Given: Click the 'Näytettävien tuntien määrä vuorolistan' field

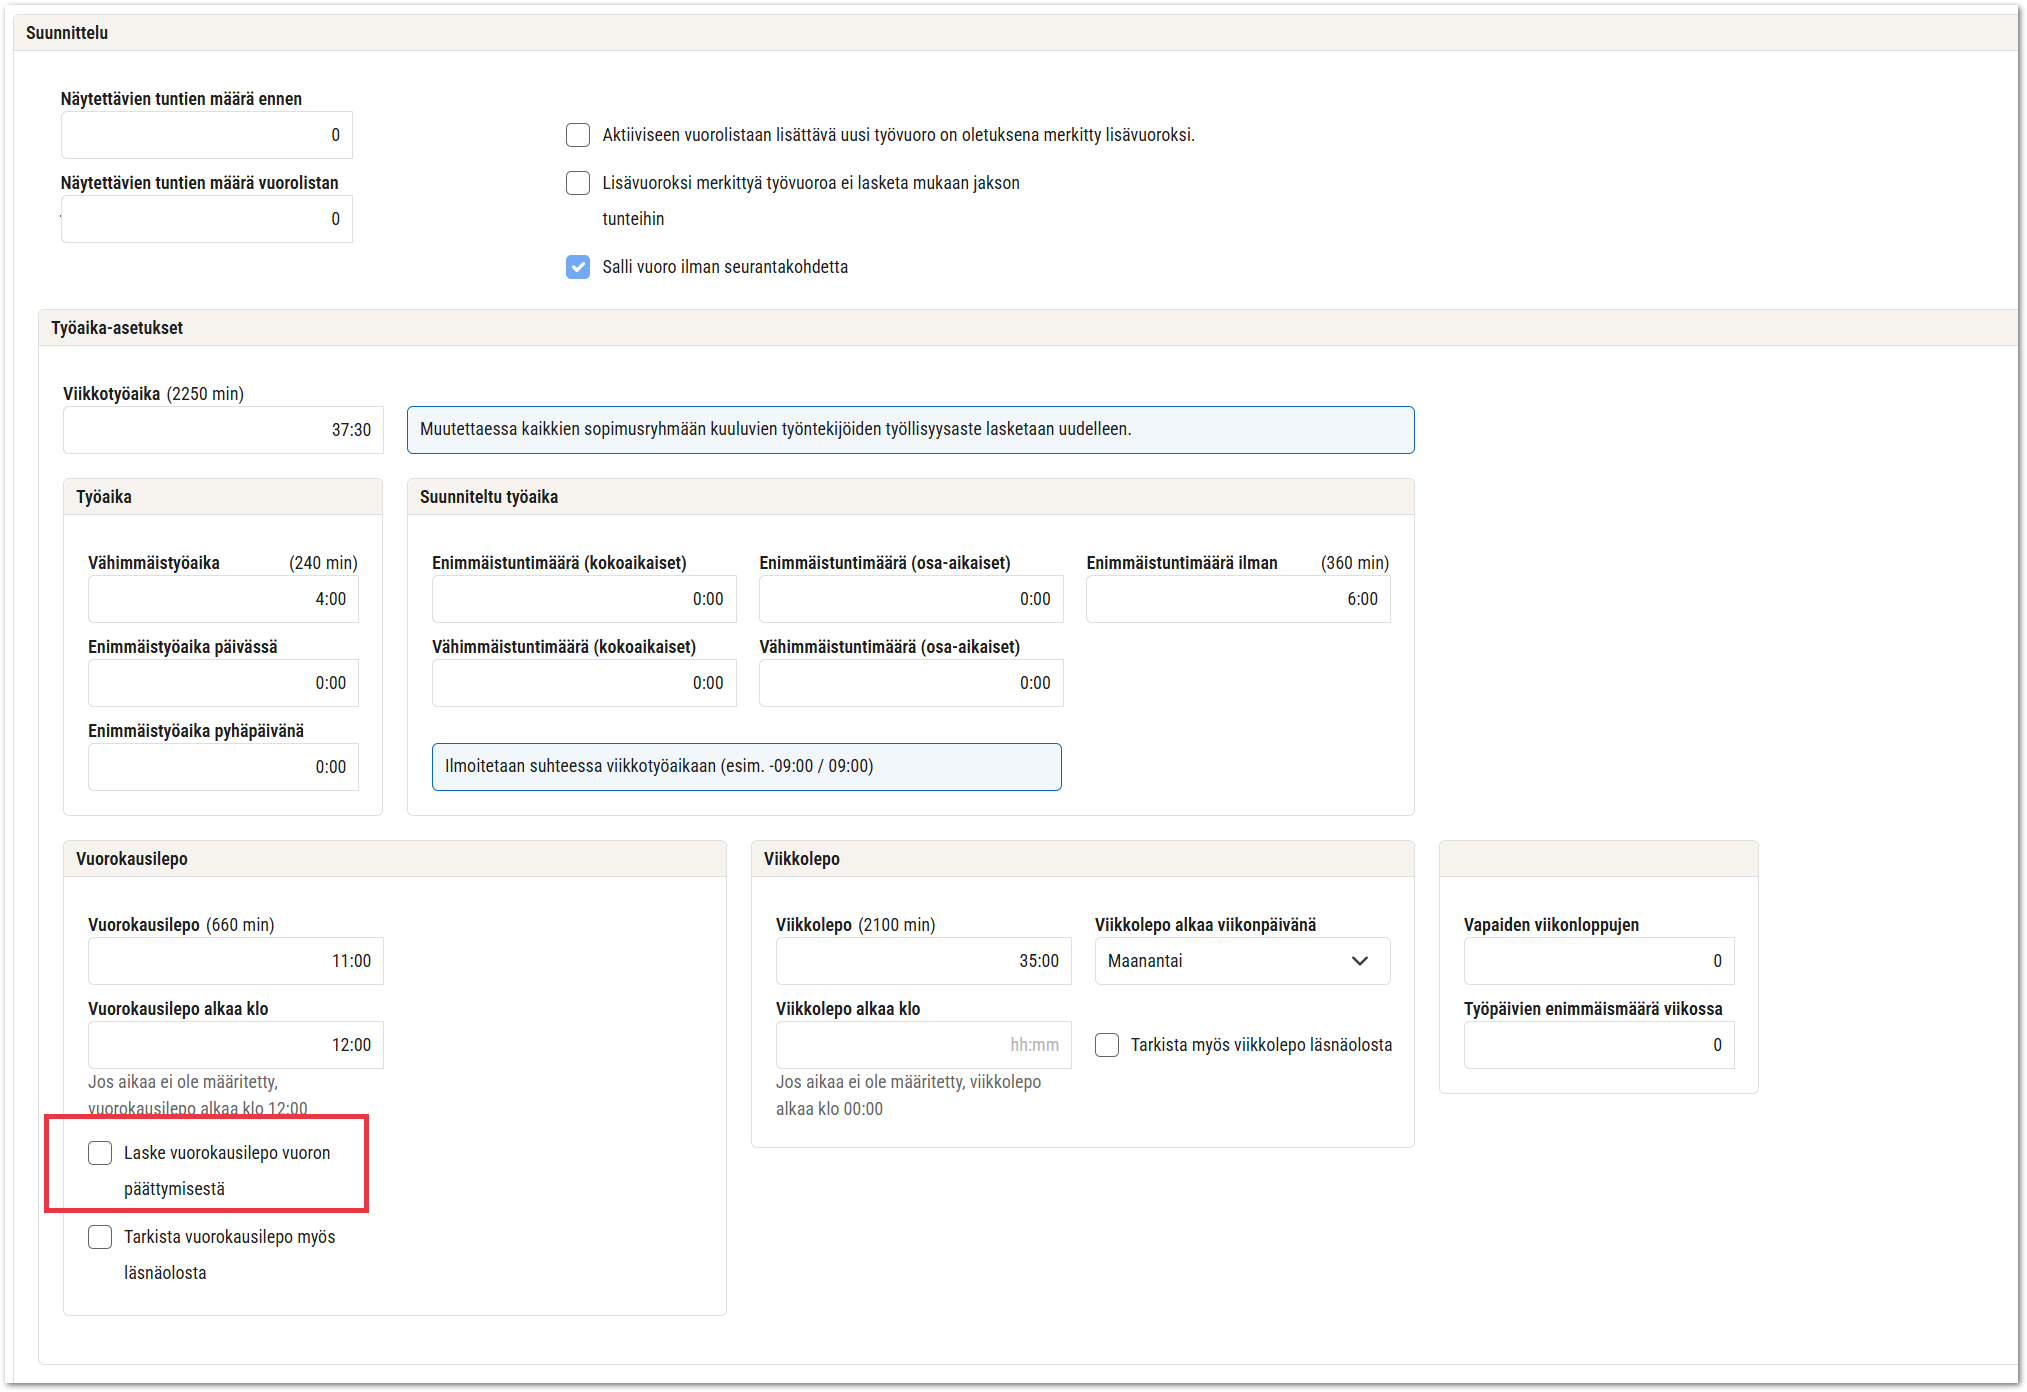Looking at the screenshot, I should pyautogui.click(x=206, y=219).
